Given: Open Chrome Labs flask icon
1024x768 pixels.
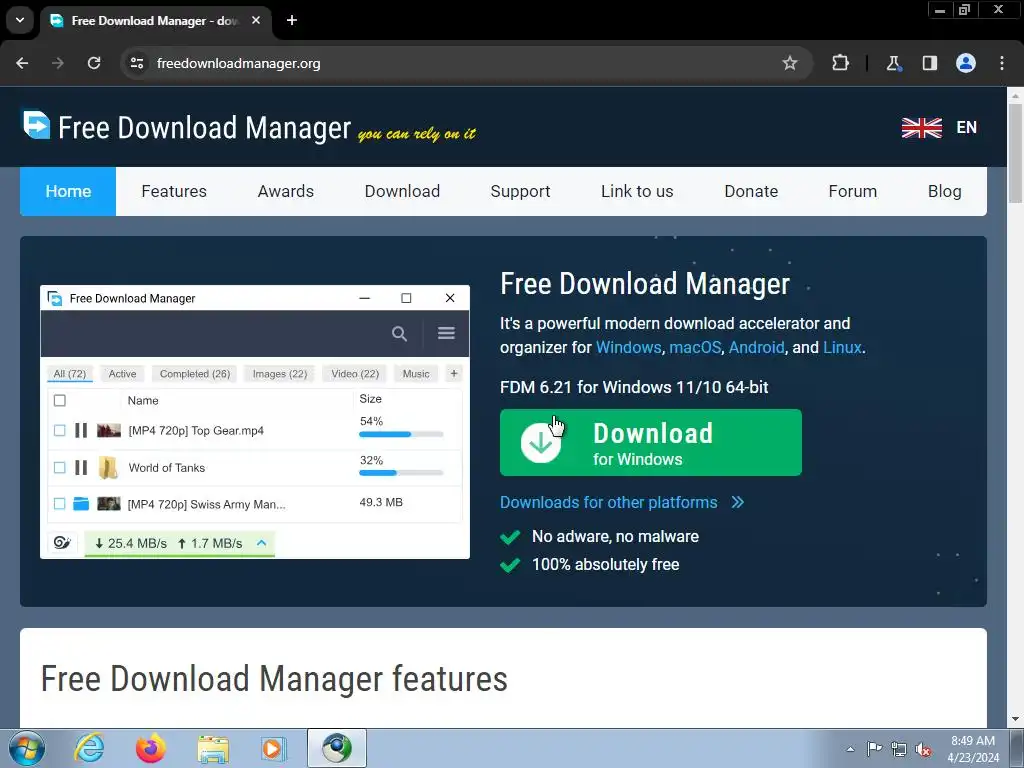Looking at the screenshot, I should pos(893,63).
